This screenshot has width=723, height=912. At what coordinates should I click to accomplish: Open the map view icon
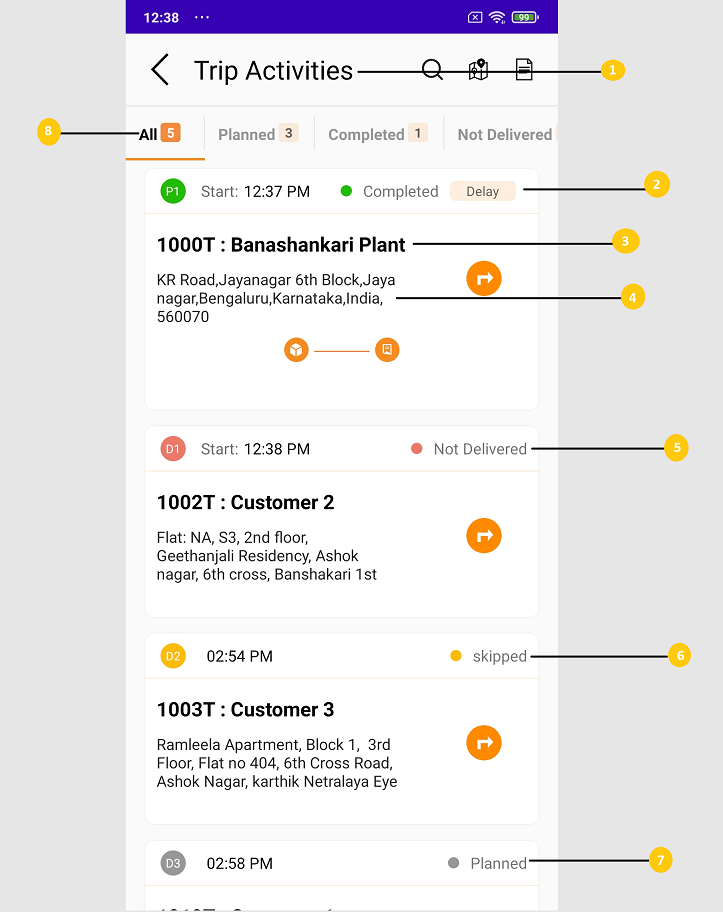point(479,70)
